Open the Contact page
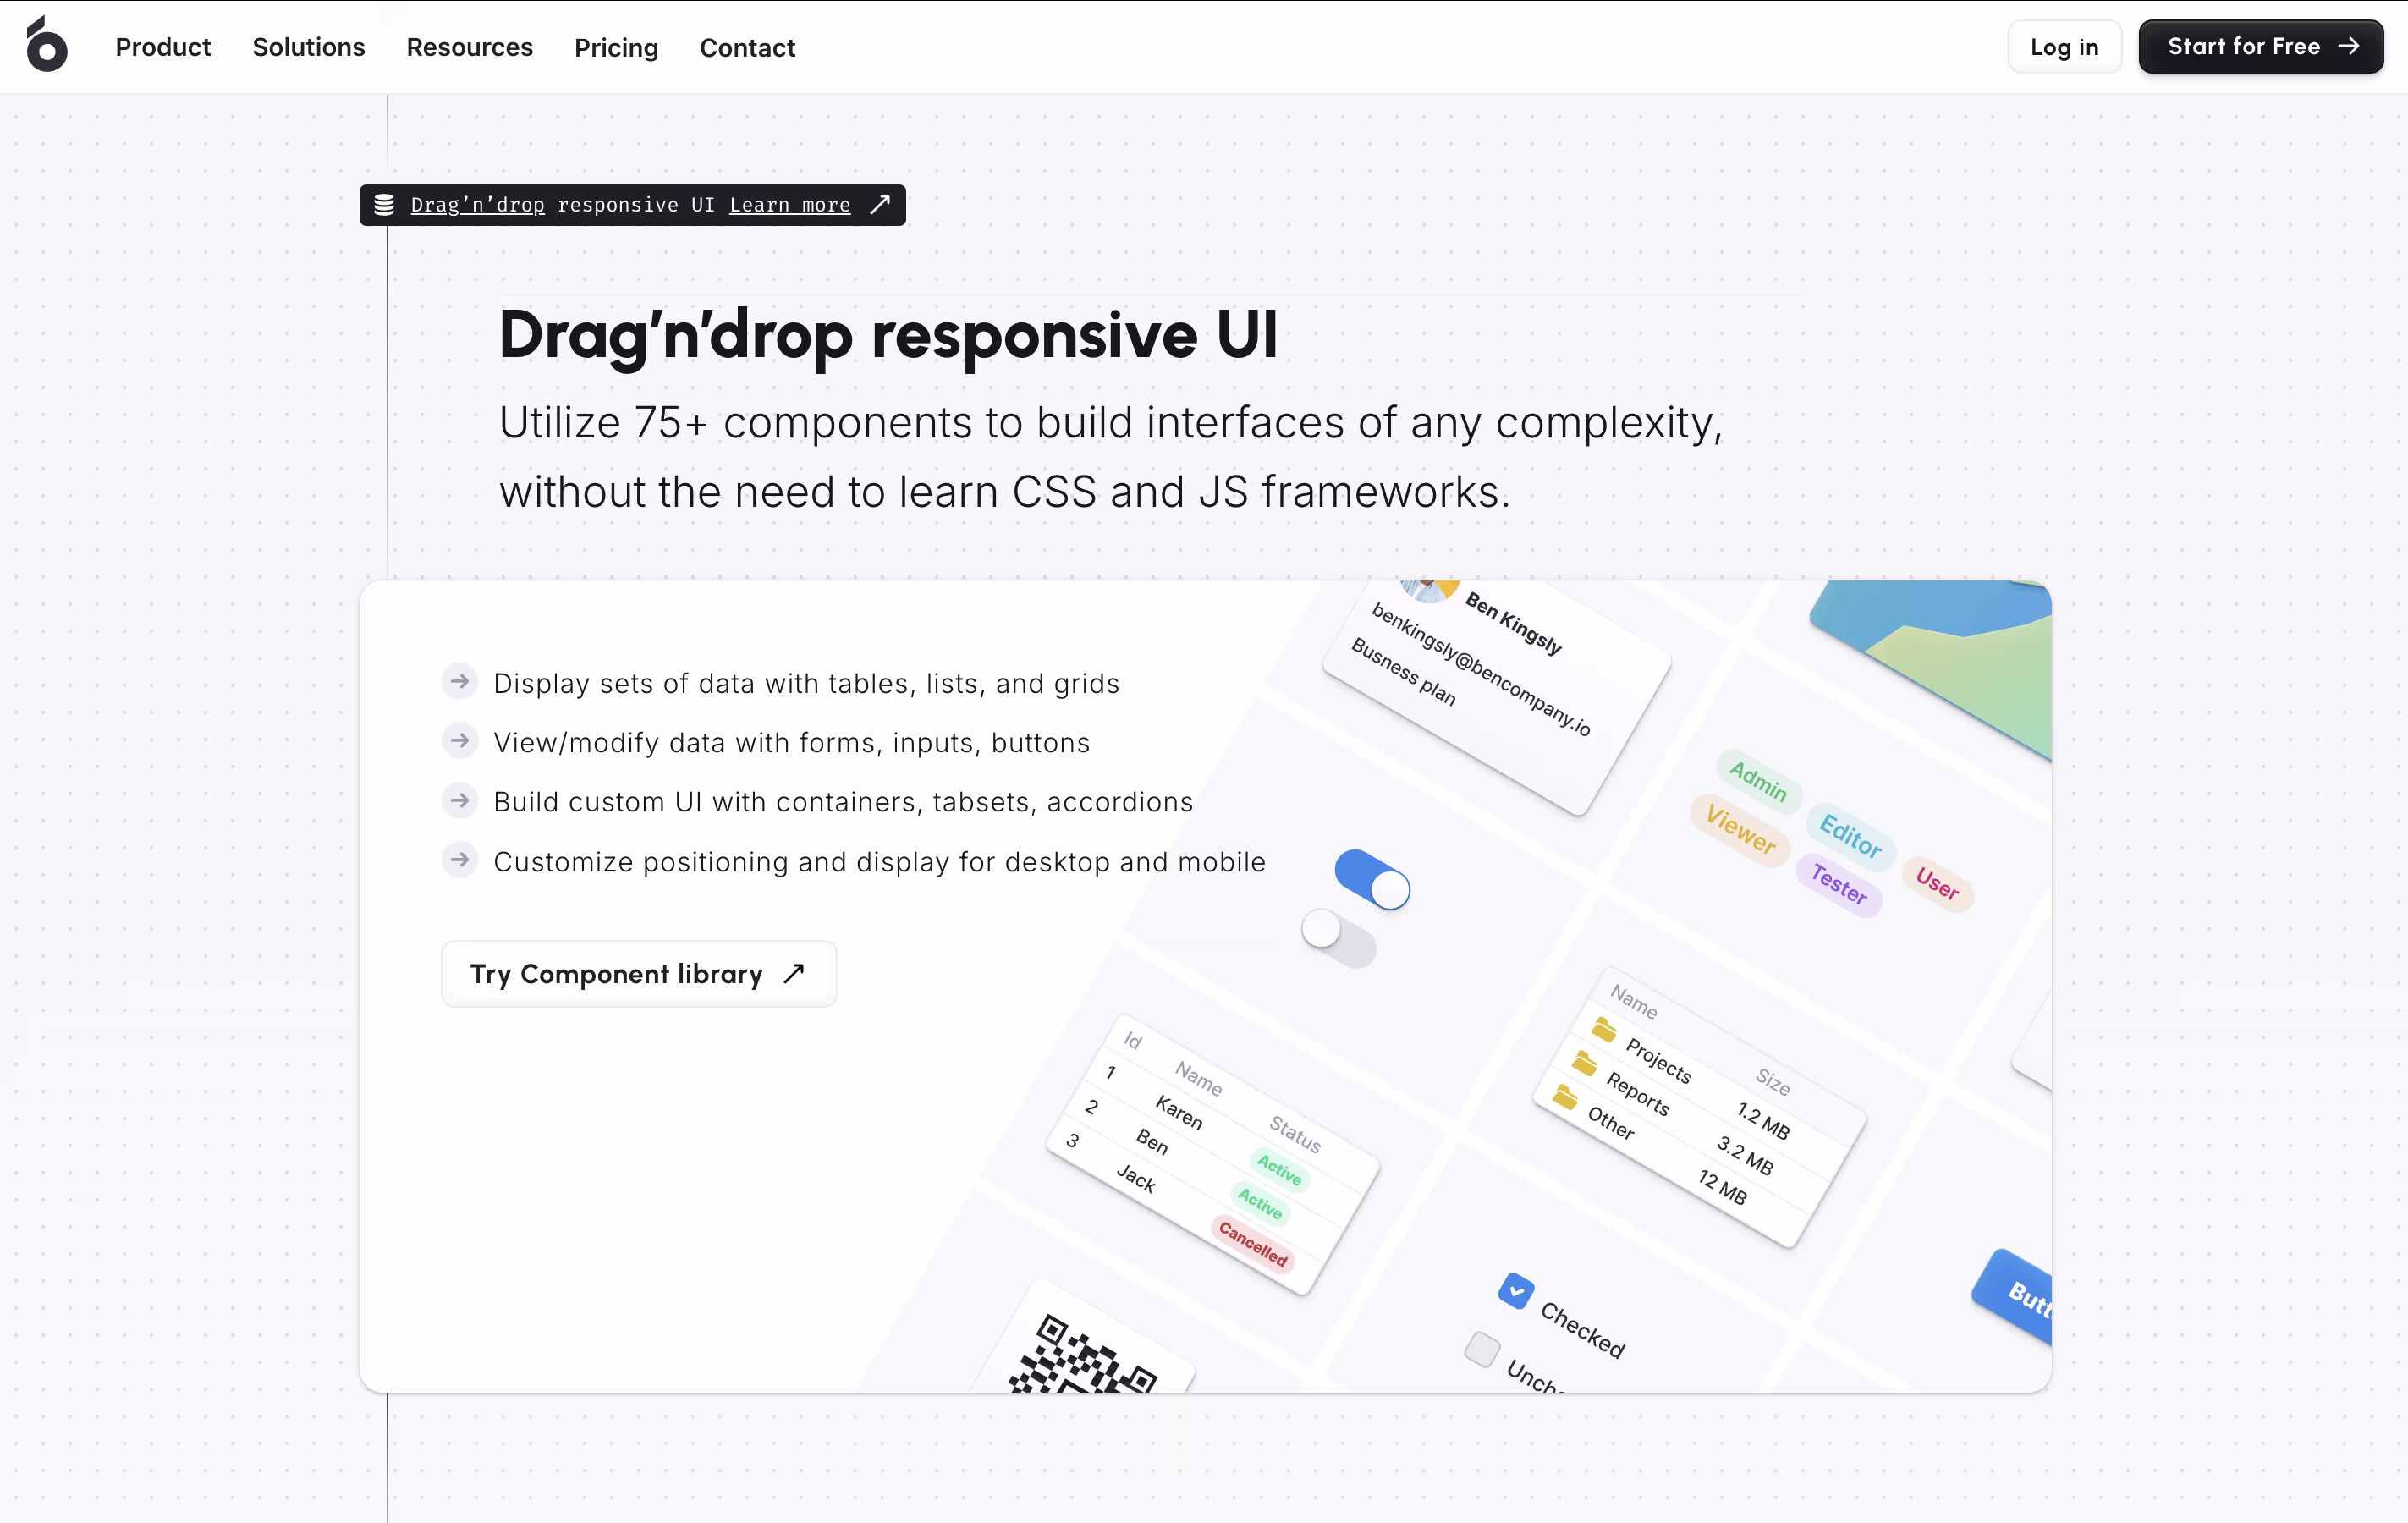 coord(747,47)
